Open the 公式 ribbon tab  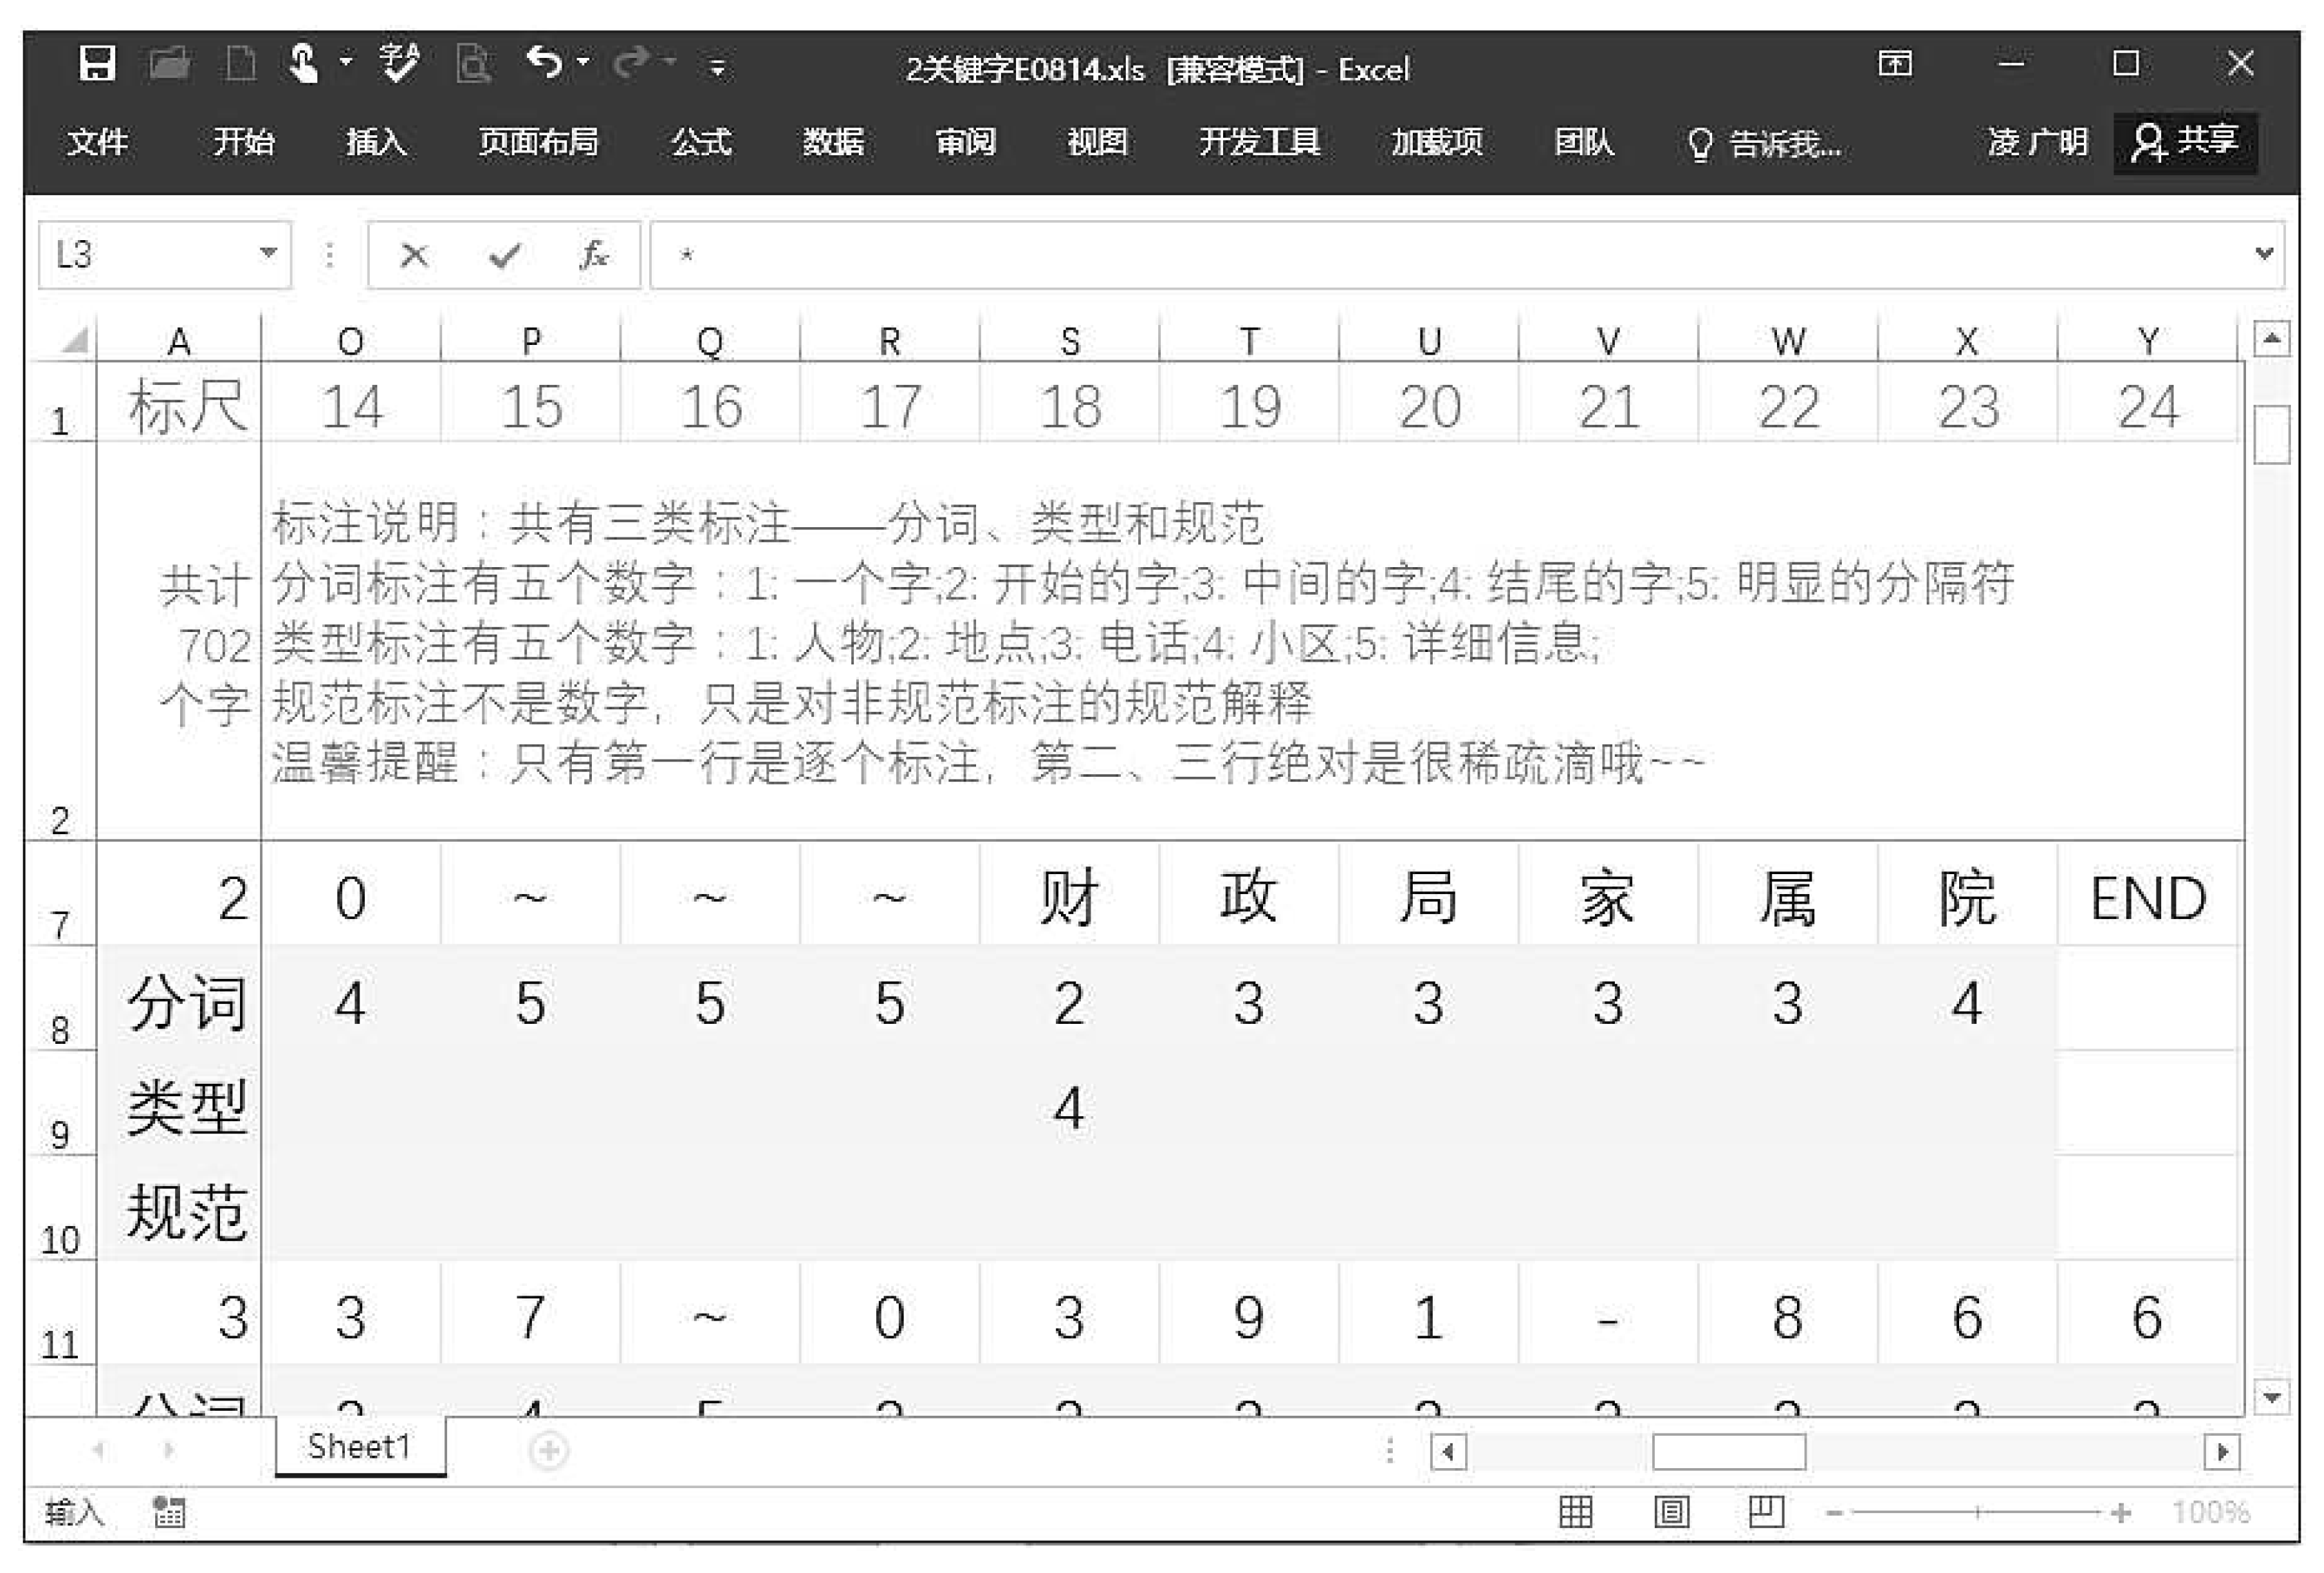pyautogui.click(x=701, y=142)
